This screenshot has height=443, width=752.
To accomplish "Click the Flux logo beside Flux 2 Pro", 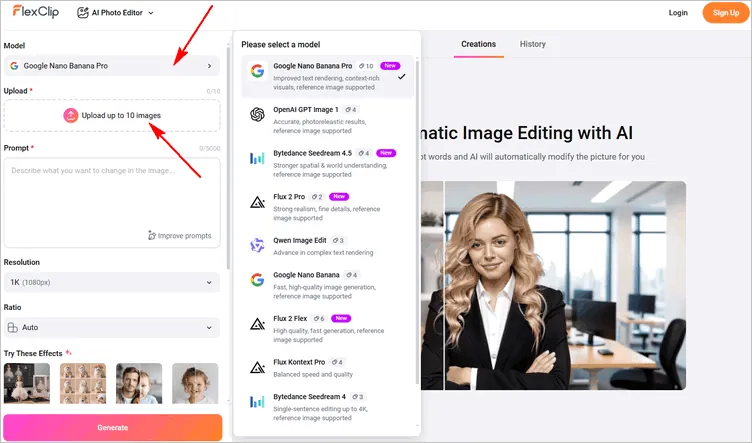I will tap(258, 202).
